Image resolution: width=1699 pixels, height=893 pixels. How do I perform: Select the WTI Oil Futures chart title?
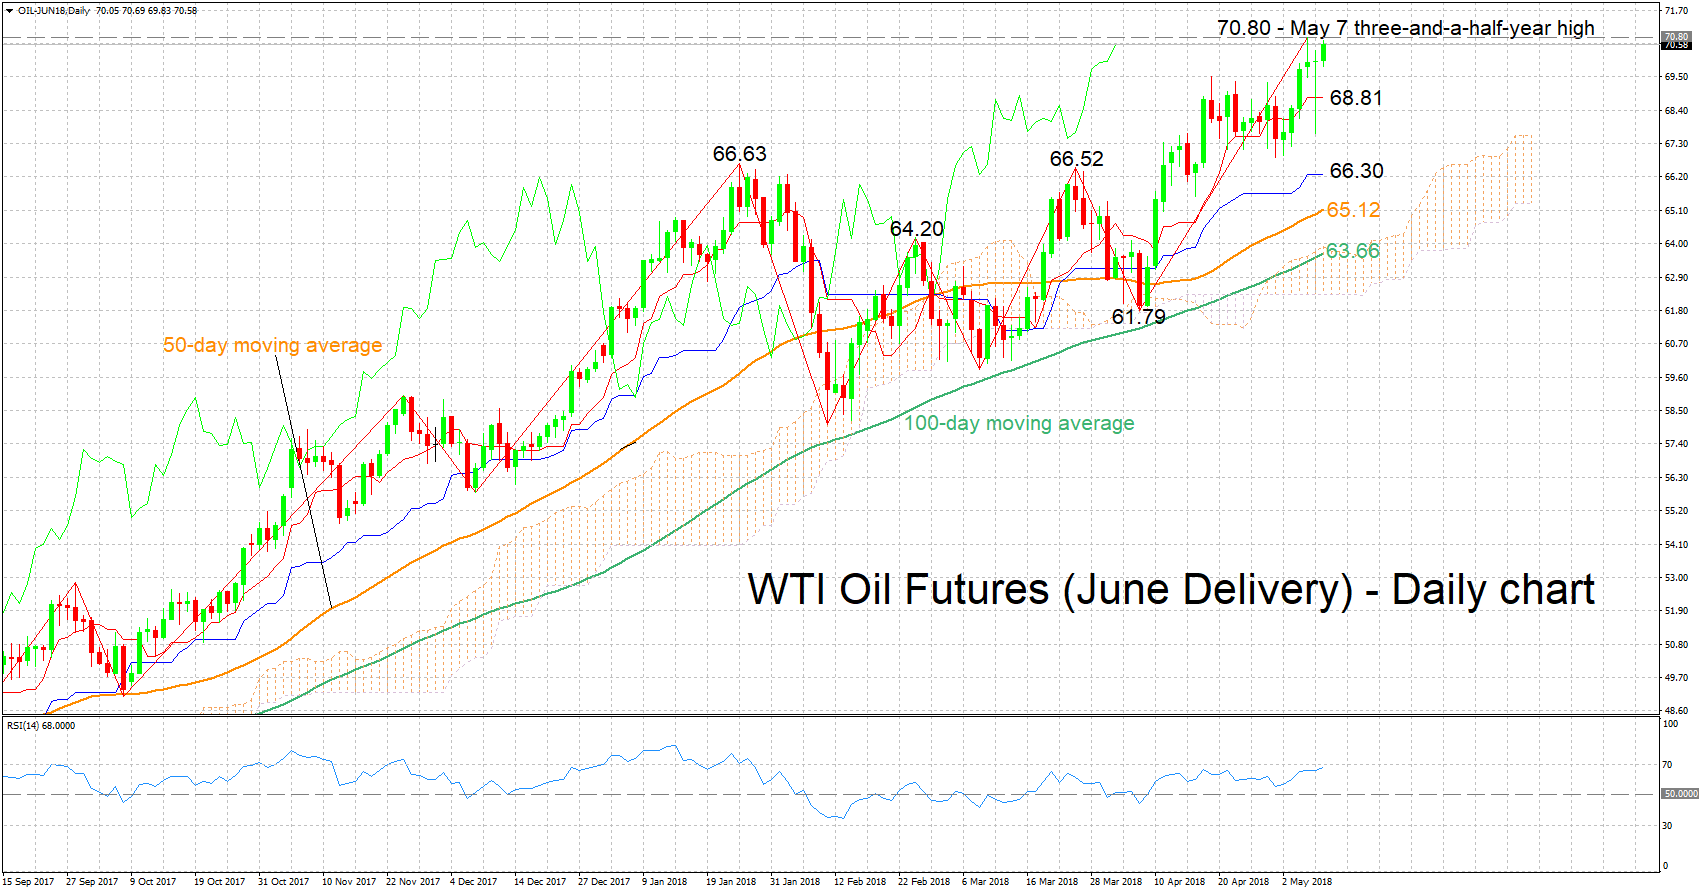click(x=1170, y=590)
